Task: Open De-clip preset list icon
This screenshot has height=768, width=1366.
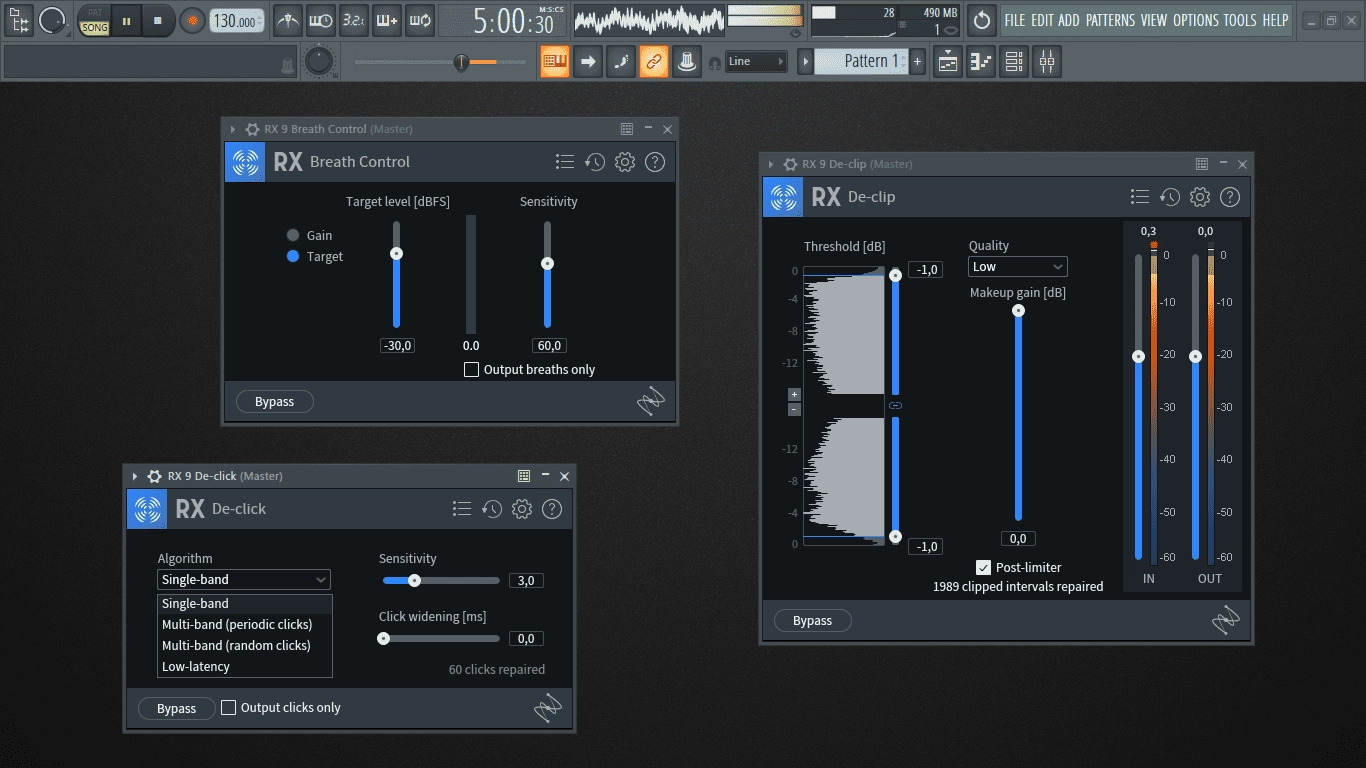Action: [1140, 197]
